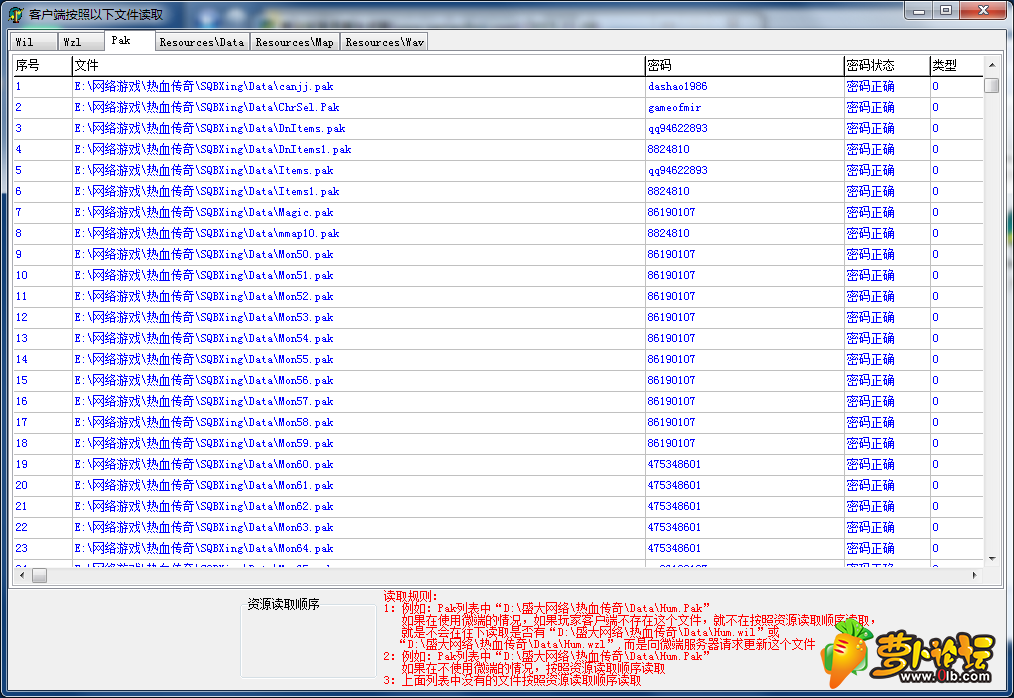The width and height of the screenshot is (1014, 698).
Task: Select the Mon61.pak file path
Action: [204, 486]
